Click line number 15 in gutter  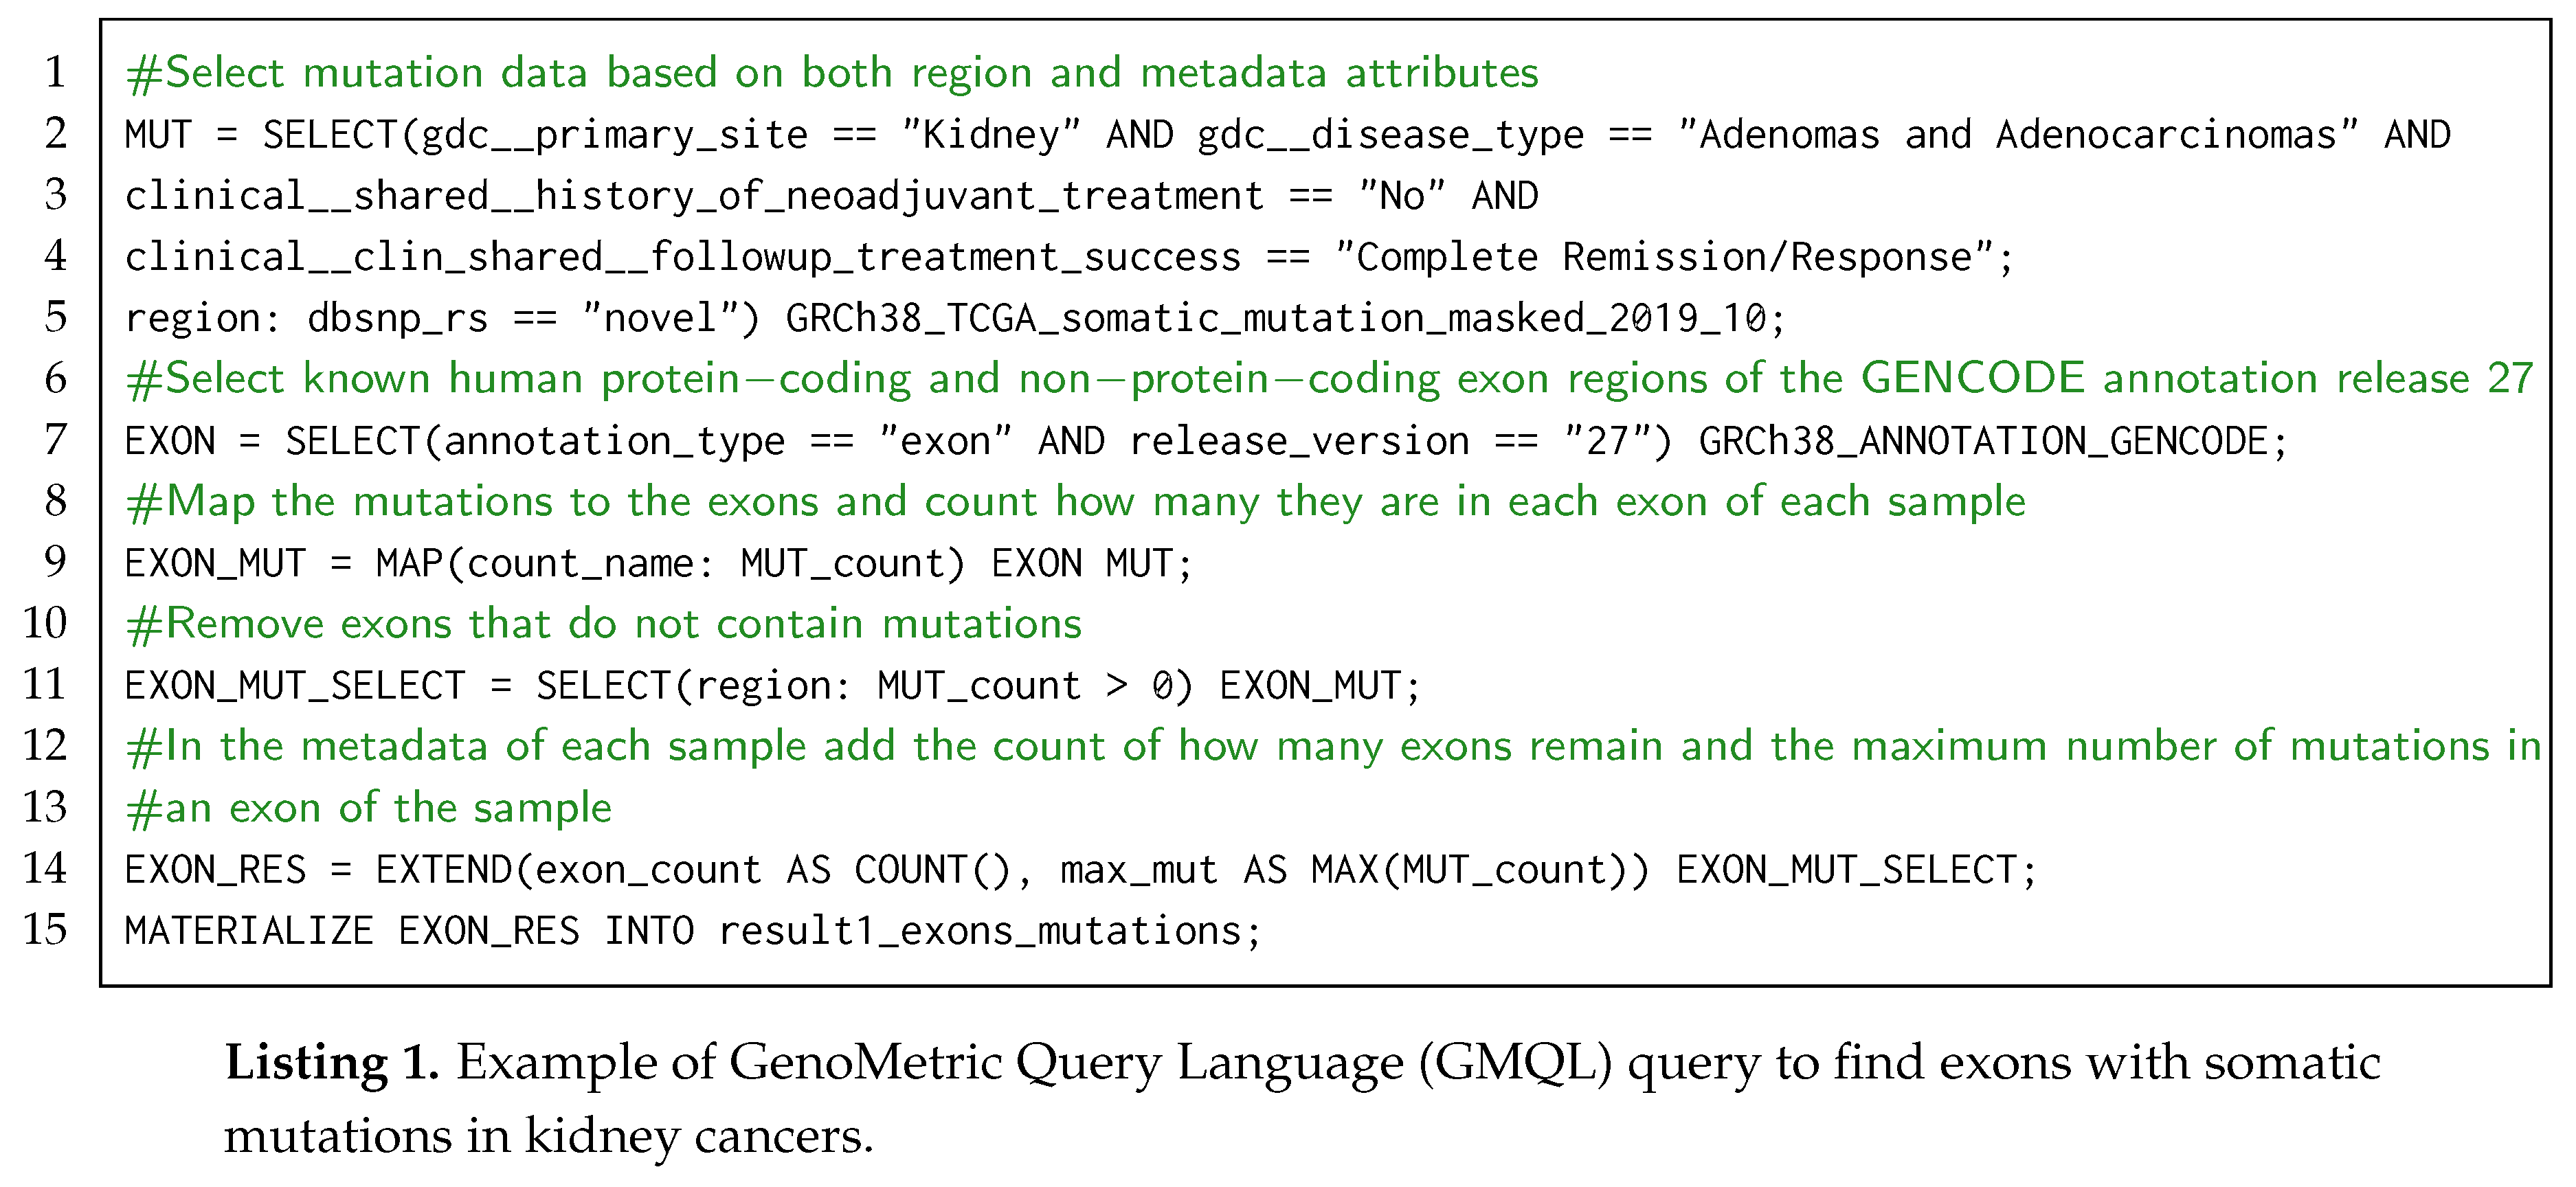point(45,930)
